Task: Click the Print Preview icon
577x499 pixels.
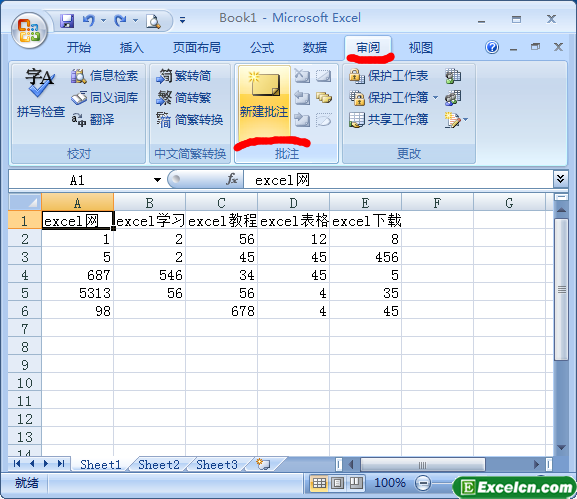Action: 153,21
